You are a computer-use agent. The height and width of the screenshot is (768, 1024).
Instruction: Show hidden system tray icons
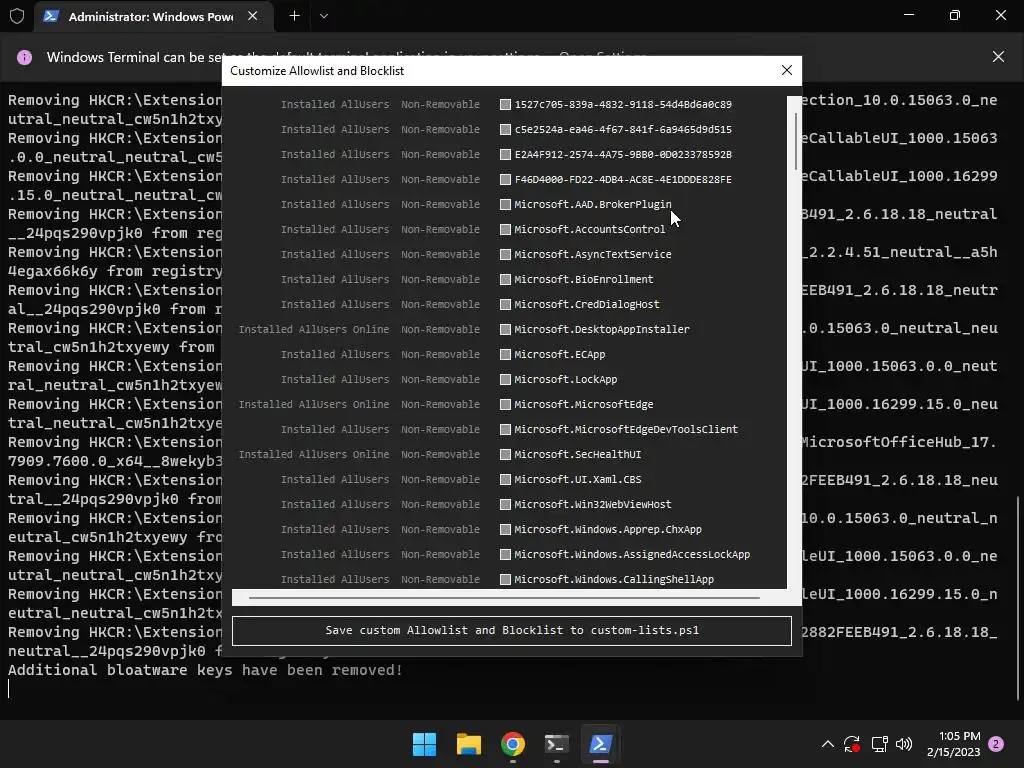click(827, 744)
